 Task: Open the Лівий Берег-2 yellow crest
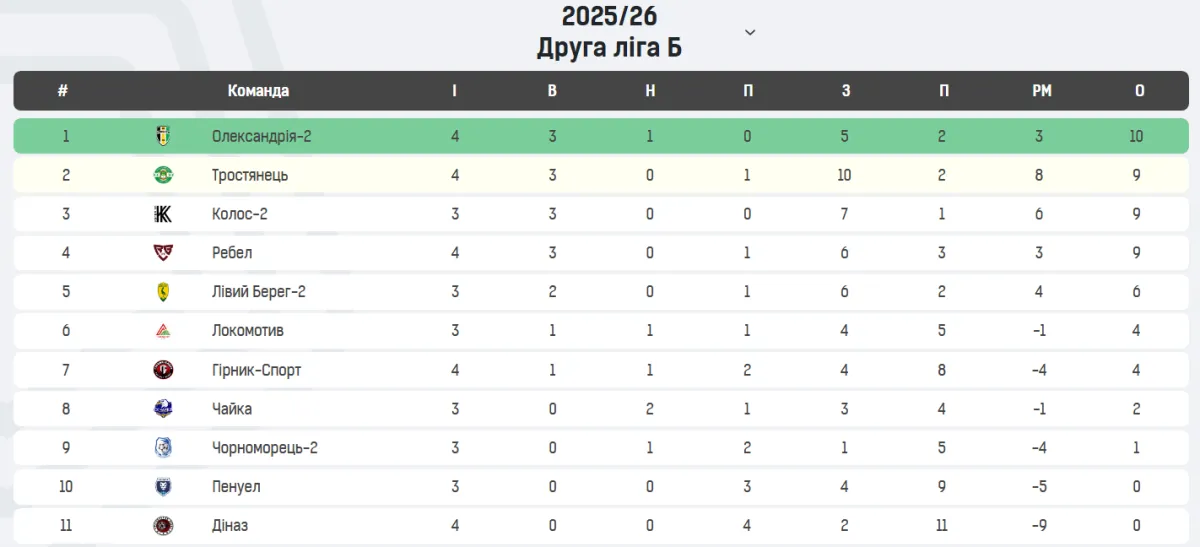163,292
